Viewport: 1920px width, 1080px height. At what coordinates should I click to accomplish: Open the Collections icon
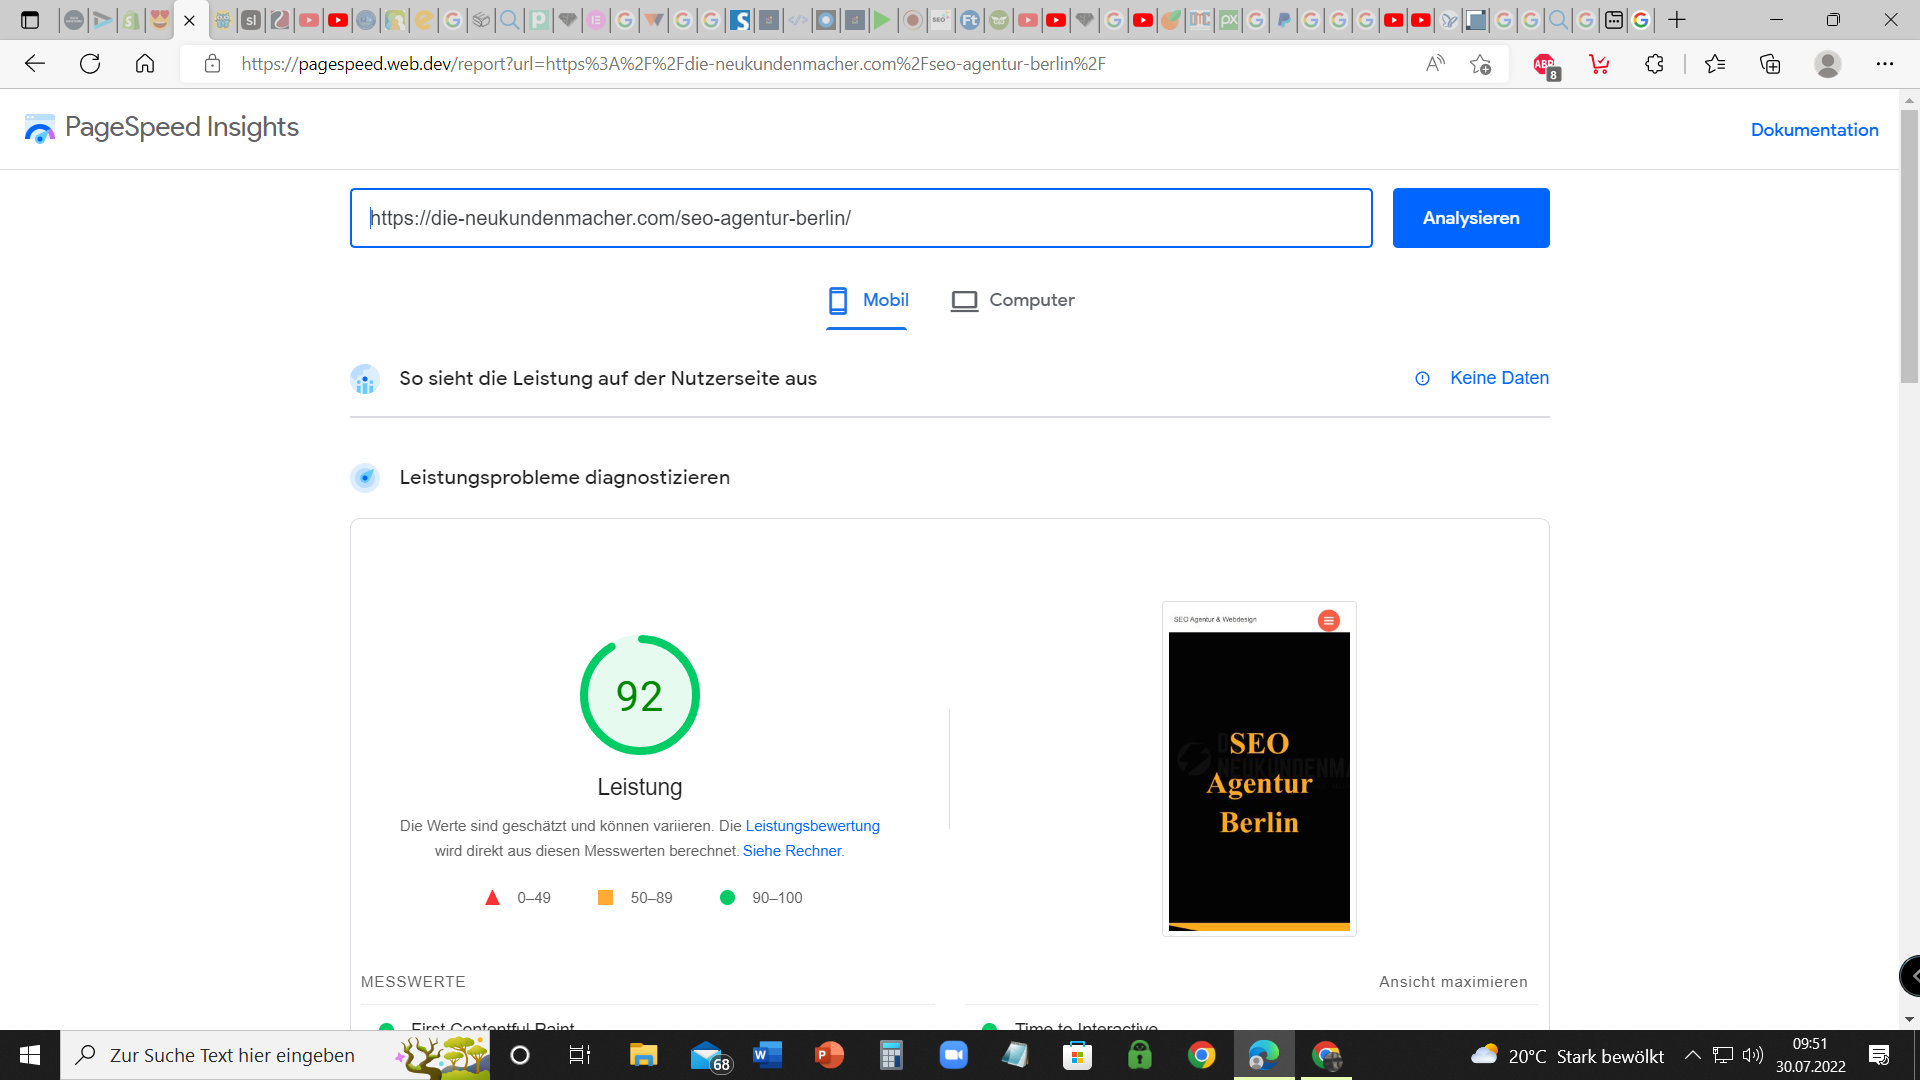coord(1770,64)
